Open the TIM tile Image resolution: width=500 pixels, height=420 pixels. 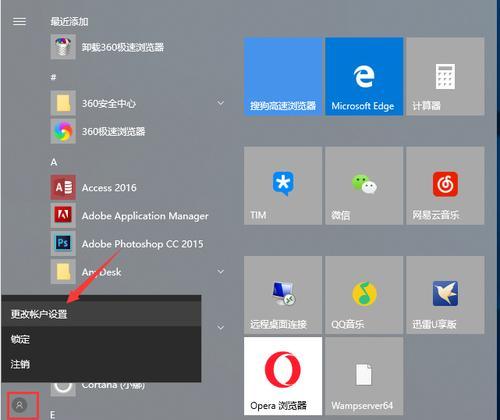(283, 186)
